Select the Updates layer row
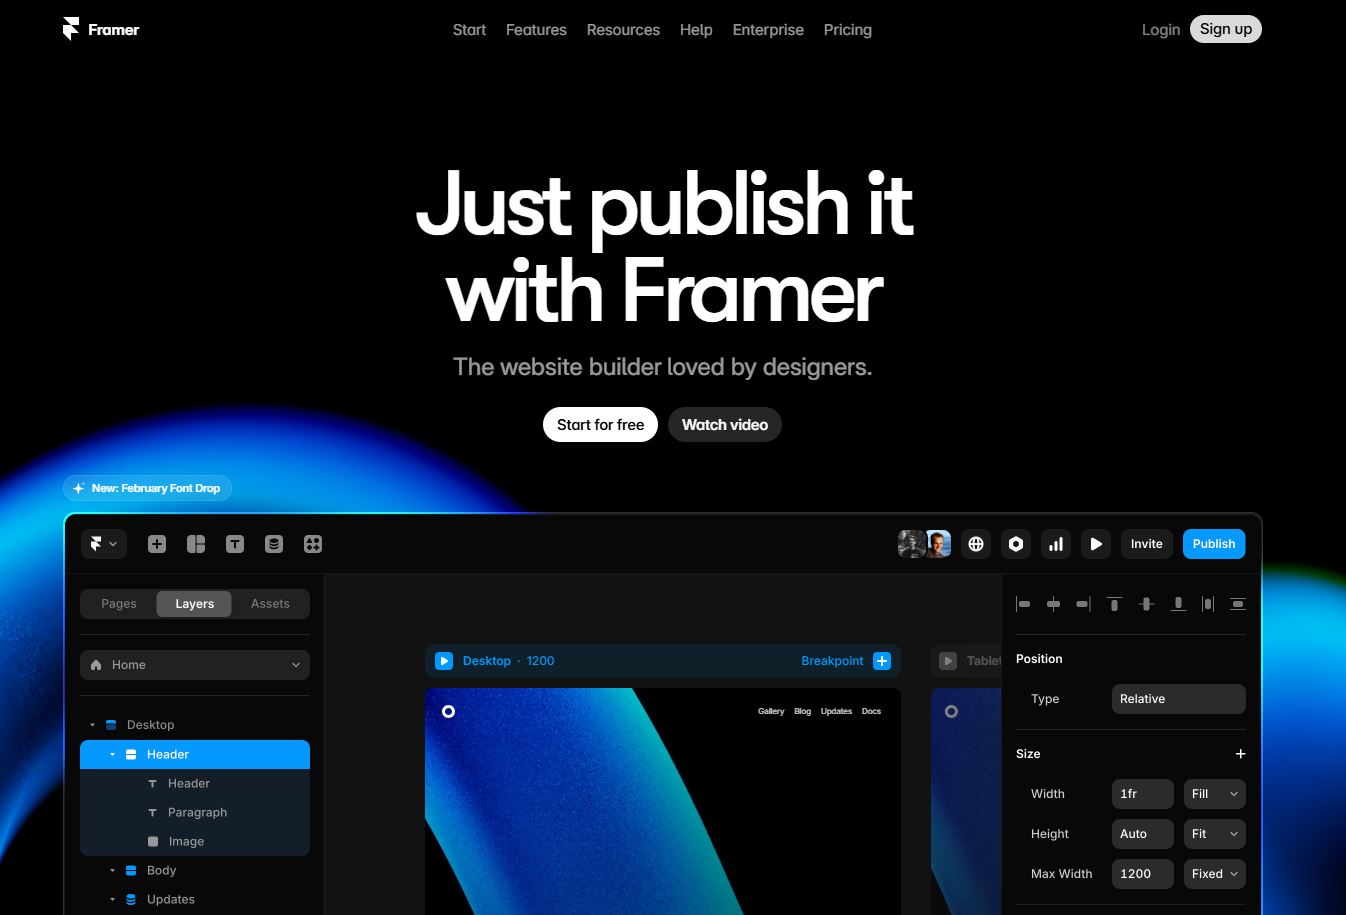This screenshot has width=1346, height=915. click(x=195, y=899)
